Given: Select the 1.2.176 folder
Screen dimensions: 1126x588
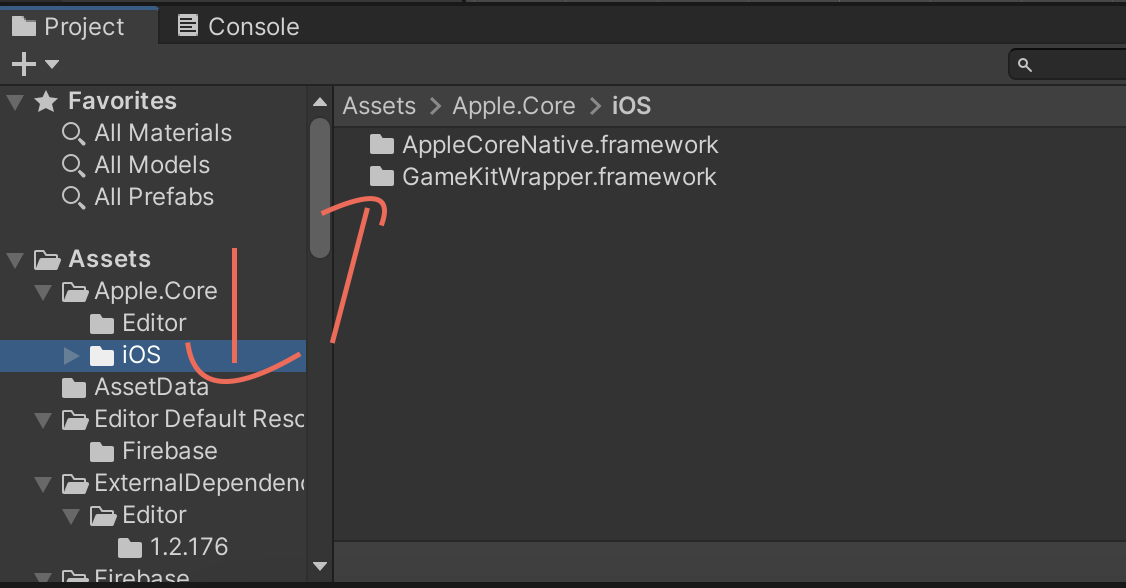Looking at the screenshot, I should (172, 547).
